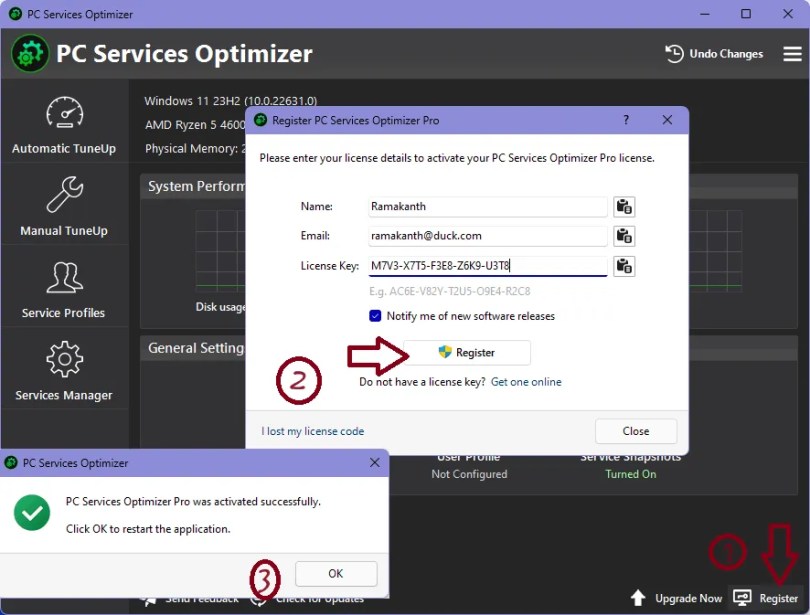Open Service Profiles section

(64, 289)
